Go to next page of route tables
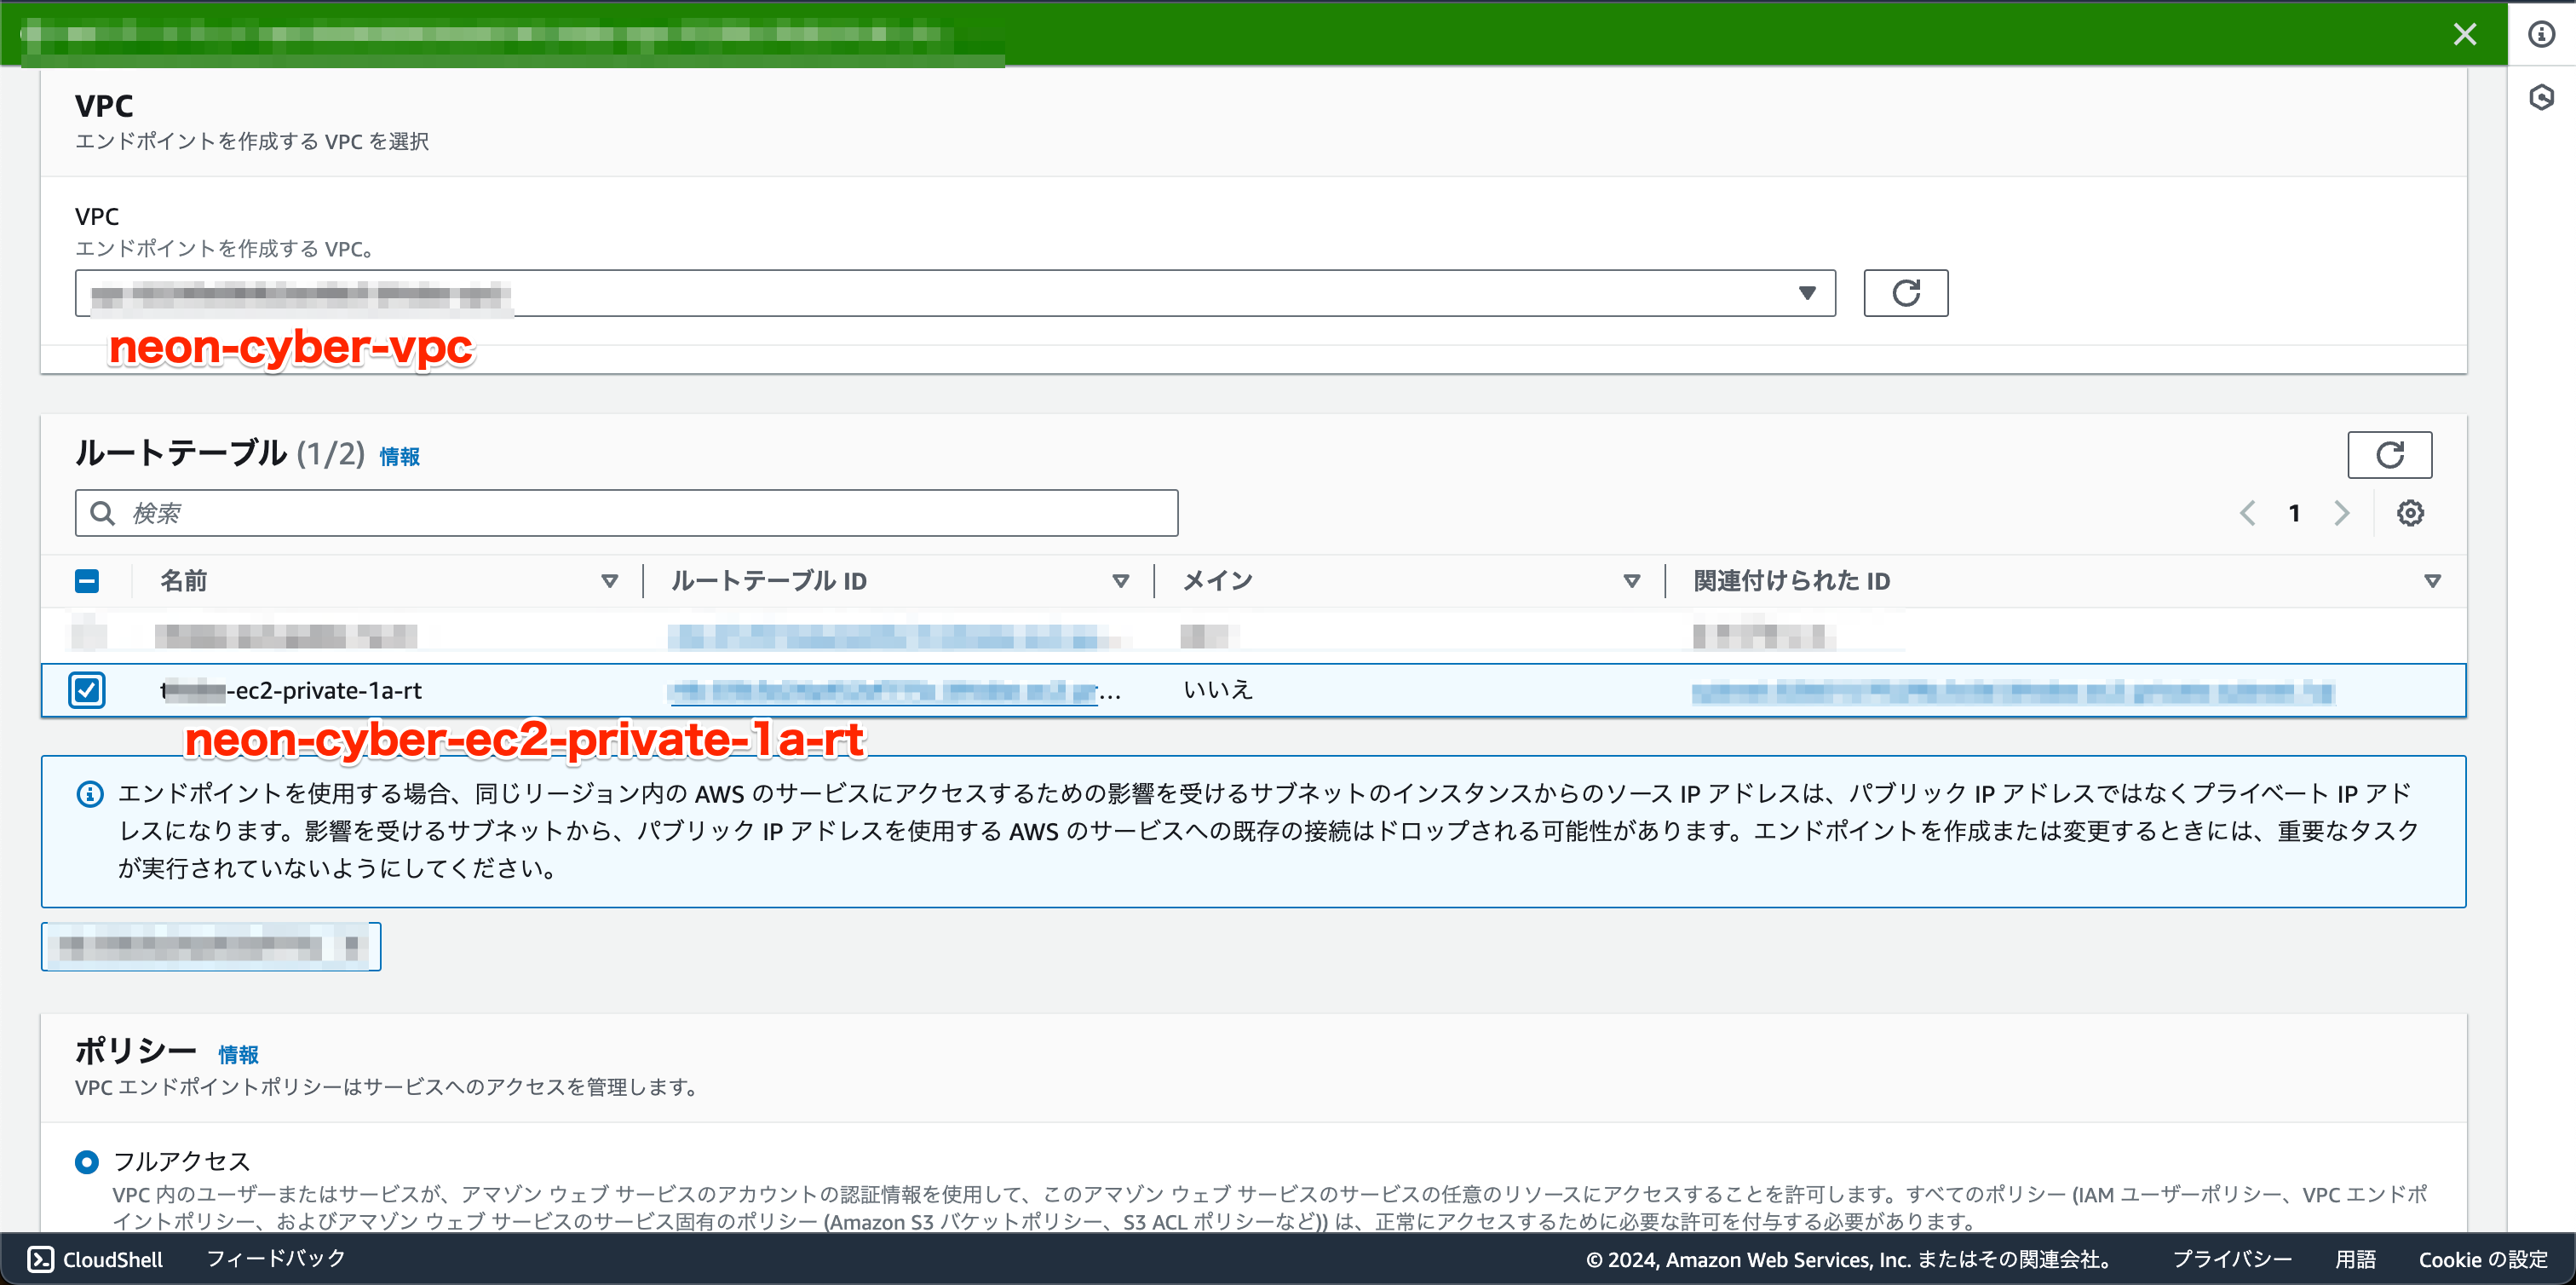Screen dimensions: 2576x1285 pyautogui.click(x=2341, y=512)
